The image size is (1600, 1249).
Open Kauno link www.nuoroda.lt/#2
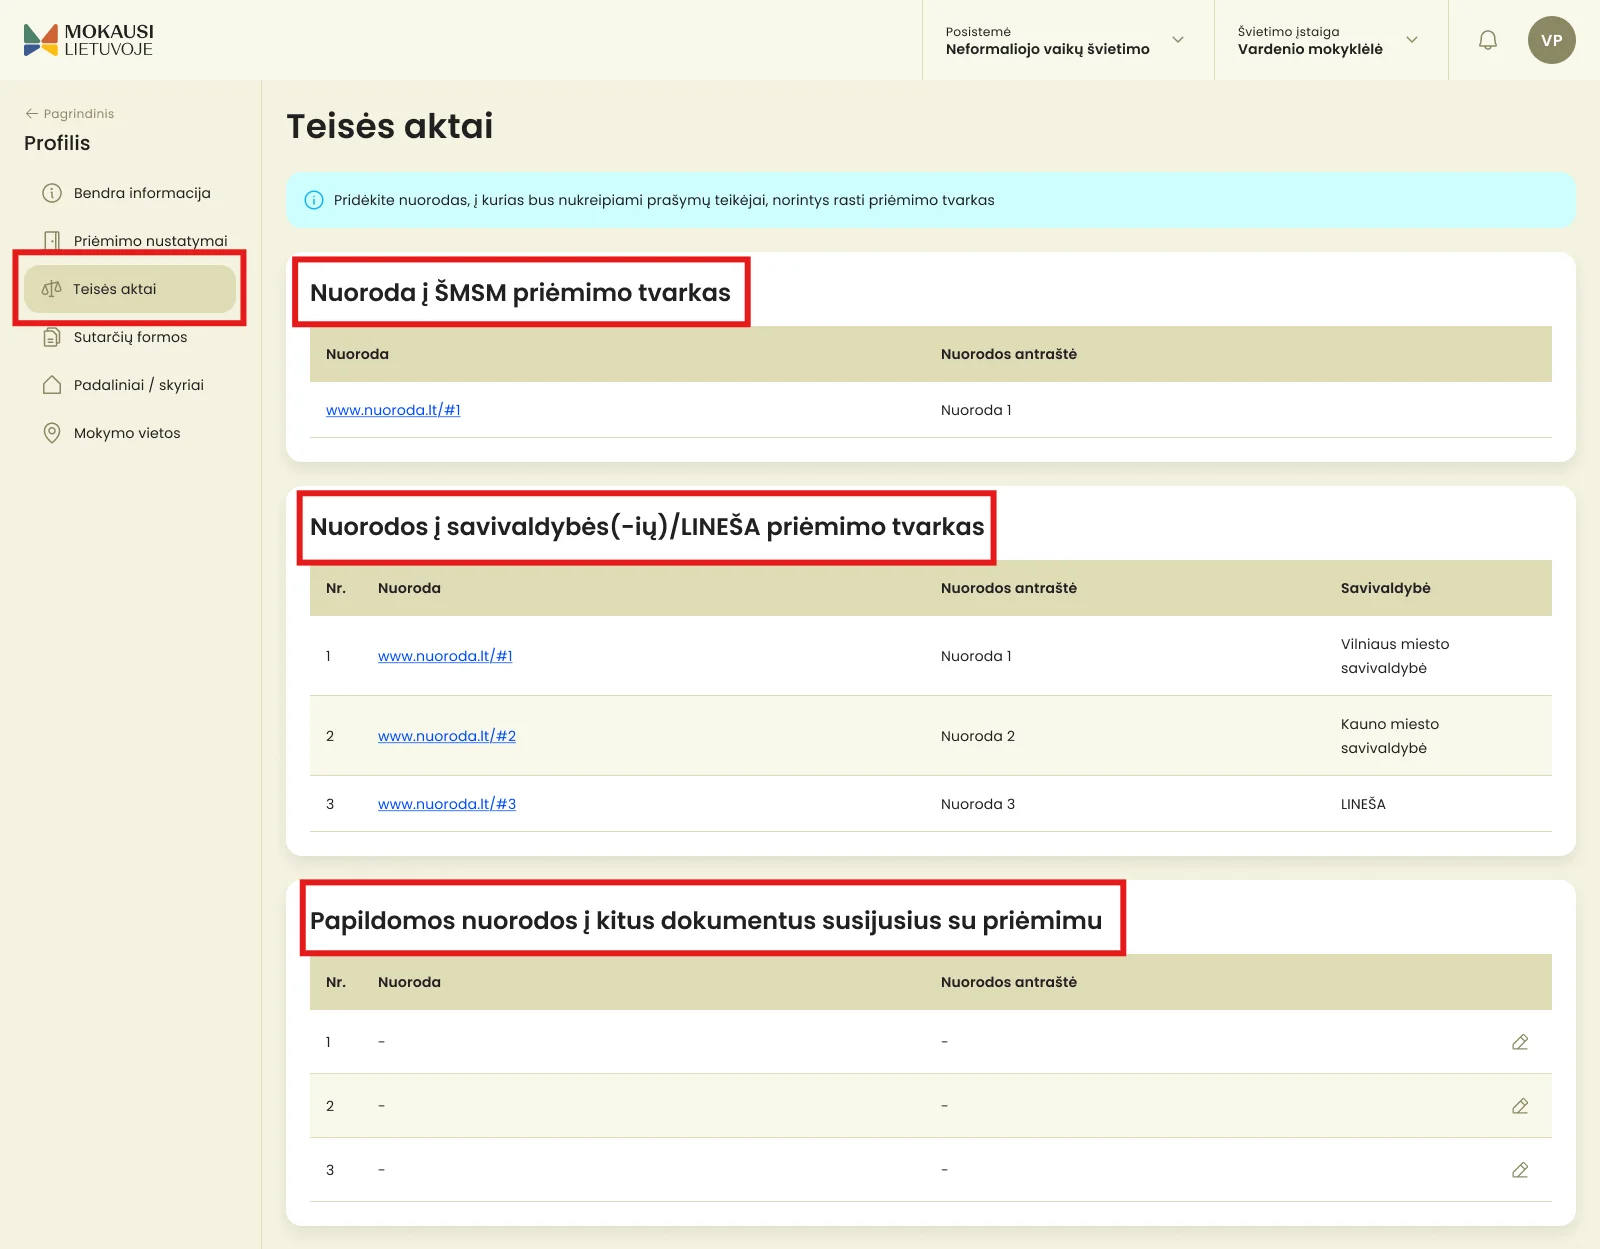(447, 736)
